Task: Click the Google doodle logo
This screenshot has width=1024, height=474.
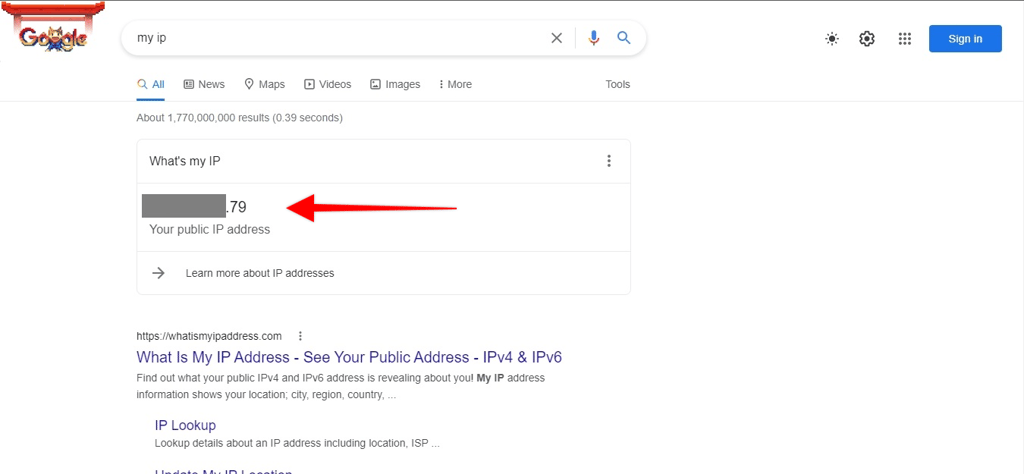Action: coord(53,34)
